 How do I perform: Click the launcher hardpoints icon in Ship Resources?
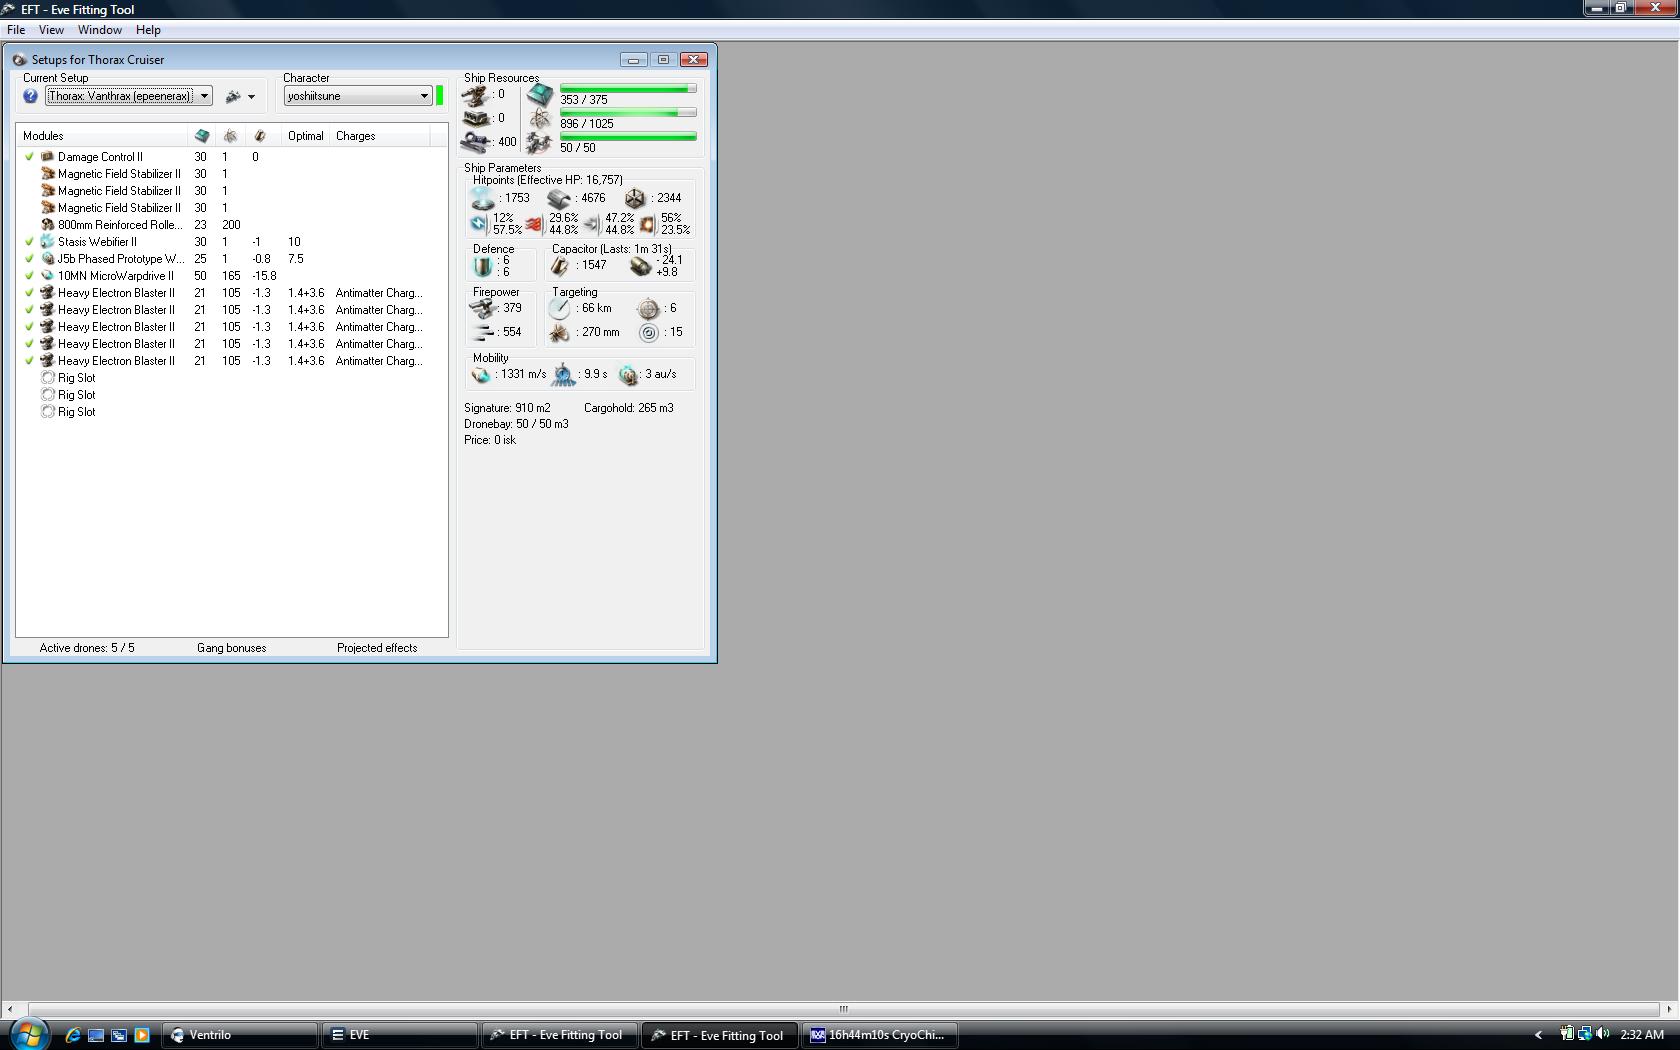[x=476, y=119]
